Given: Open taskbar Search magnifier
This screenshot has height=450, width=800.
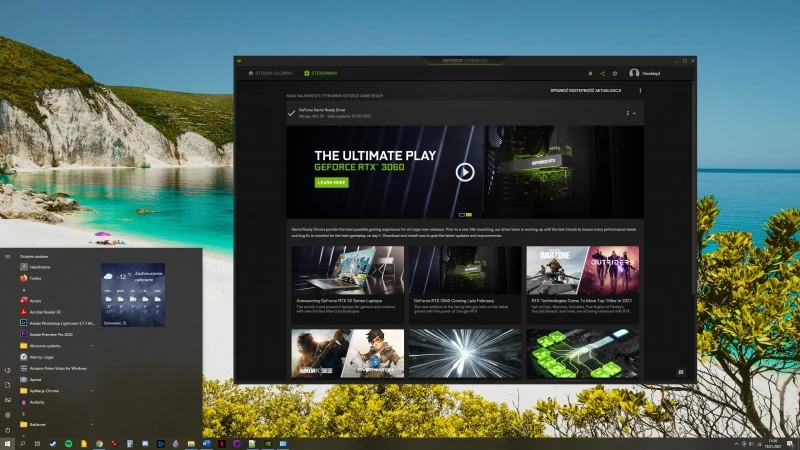Looking at the screenshot, I should click(x=22, y=444).
